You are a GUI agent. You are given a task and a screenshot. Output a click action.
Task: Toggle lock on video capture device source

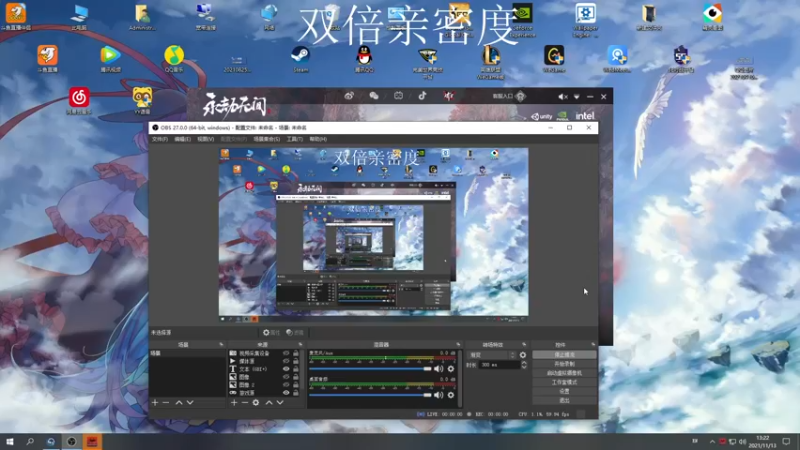click(296, 353)
